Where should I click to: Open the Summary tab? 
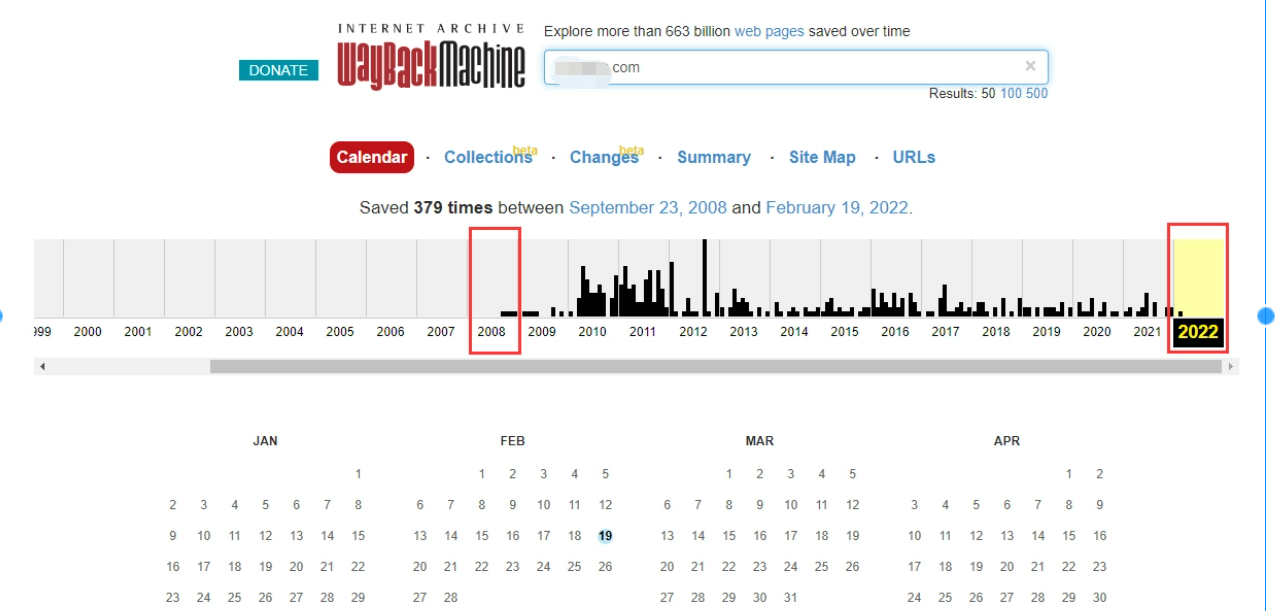(x=713, y=157)
